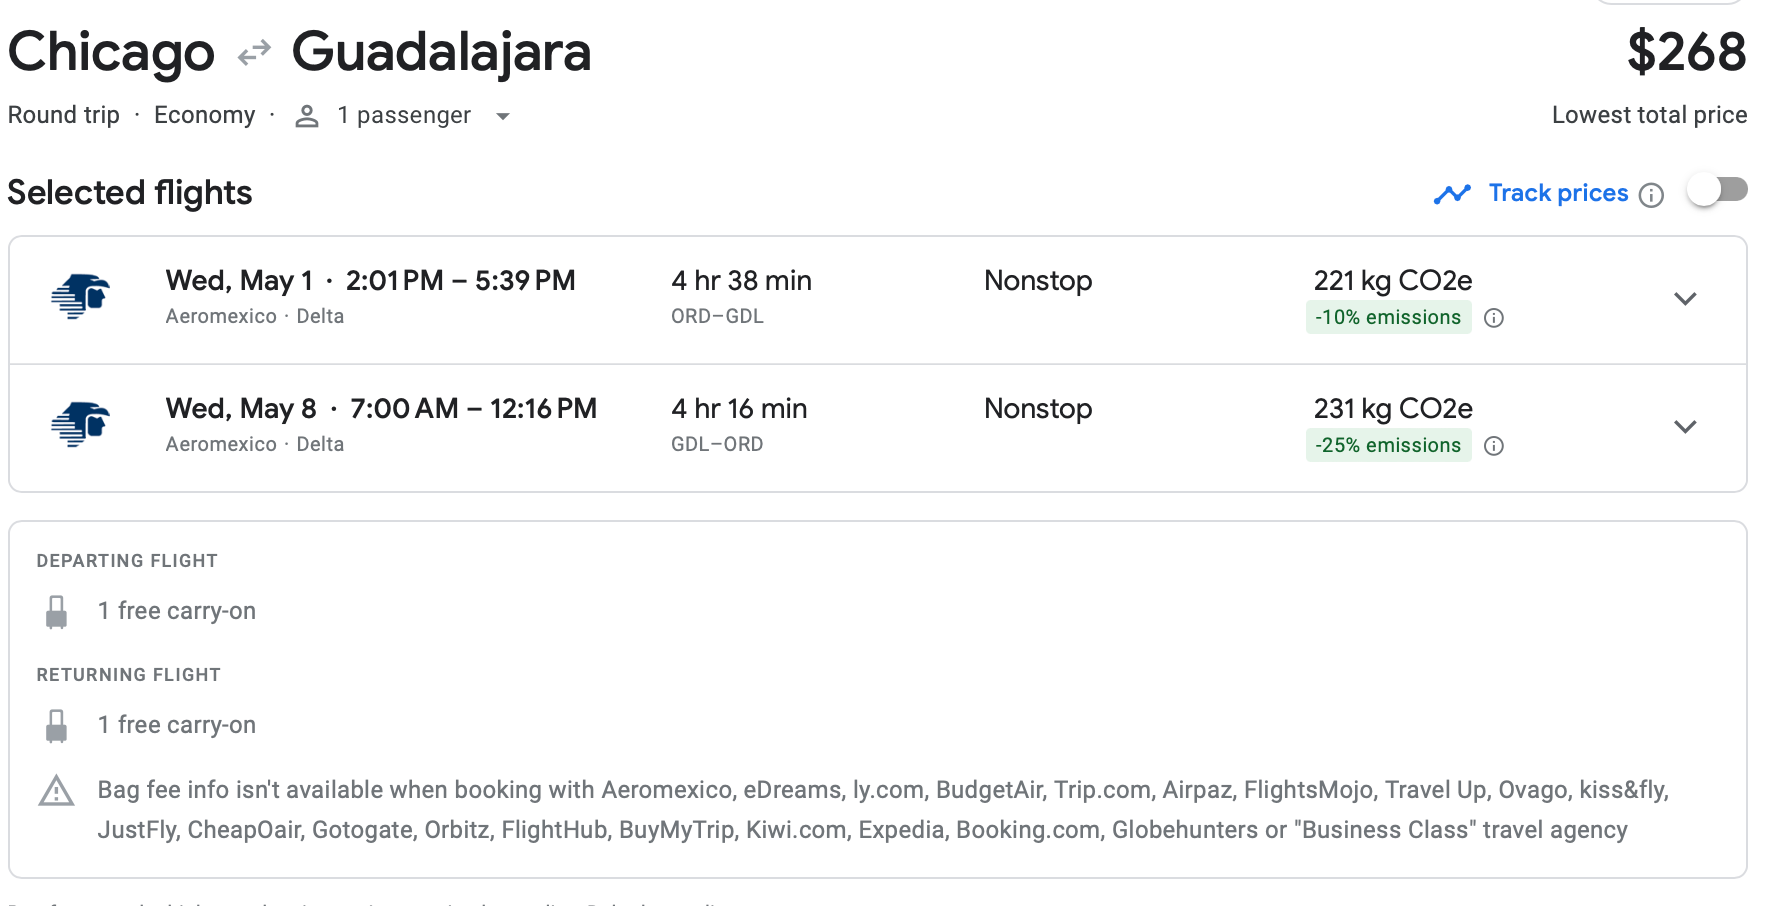Expand the May 1 ORD–GDL flight details
Viewport: 1770px width, 906px height.
(1685, 299)
